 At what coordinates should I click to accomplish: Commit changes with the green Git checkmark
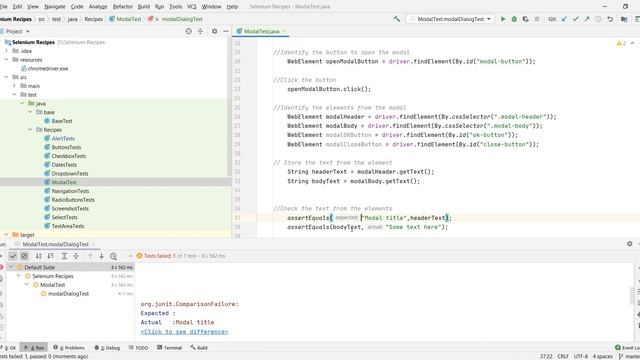click(x=576, y=19)
